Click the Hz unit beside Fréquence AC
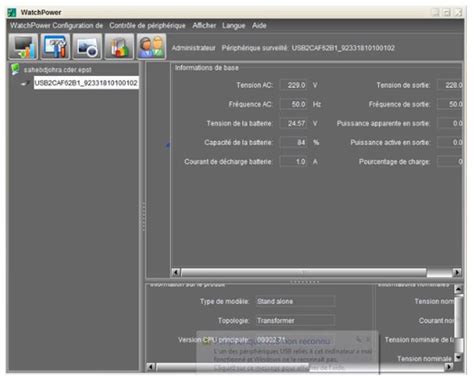 317,105
